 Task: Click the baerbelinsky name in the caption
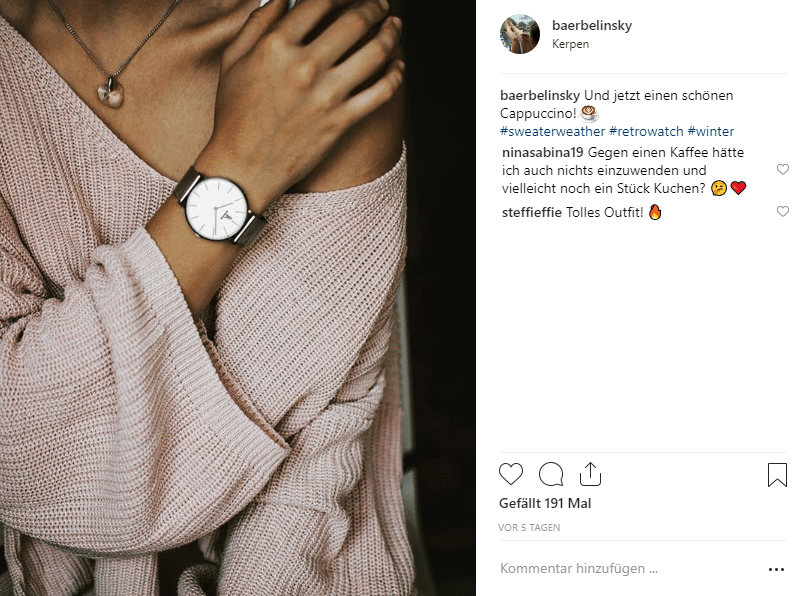[540, 95]
